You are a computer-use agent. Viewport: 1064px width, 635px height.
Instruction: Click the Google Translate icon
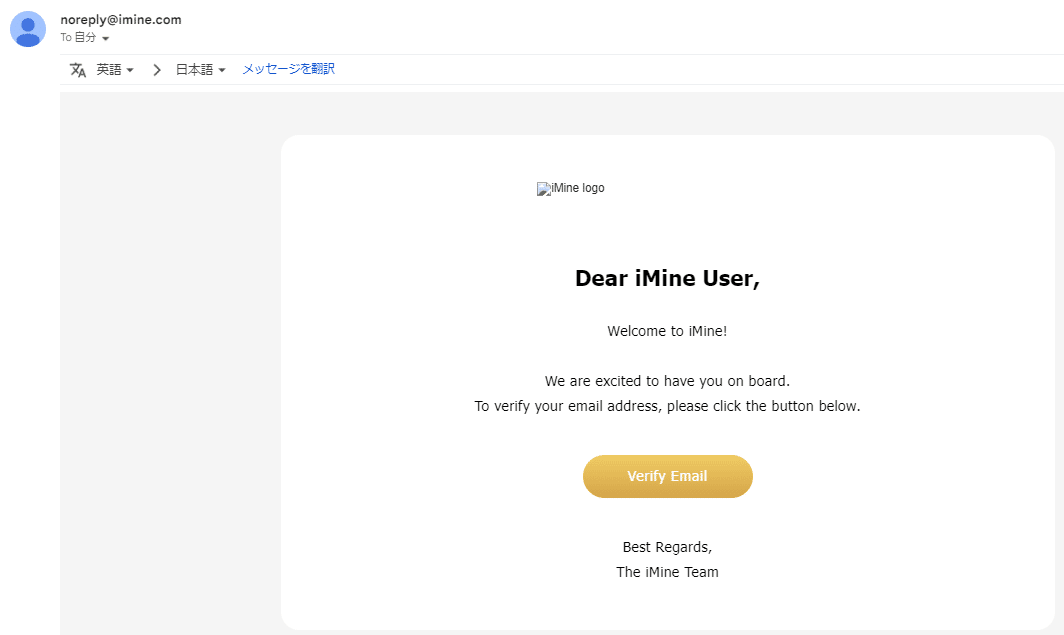(78, 70)
